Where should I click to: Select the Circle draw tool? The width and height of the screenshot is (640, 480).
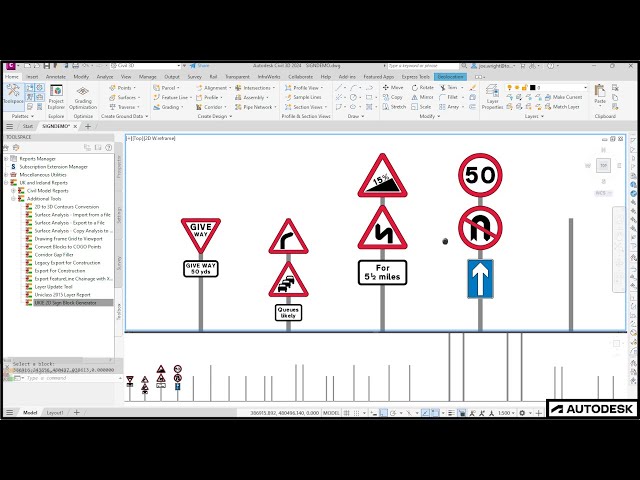click(x=353, y=97)
